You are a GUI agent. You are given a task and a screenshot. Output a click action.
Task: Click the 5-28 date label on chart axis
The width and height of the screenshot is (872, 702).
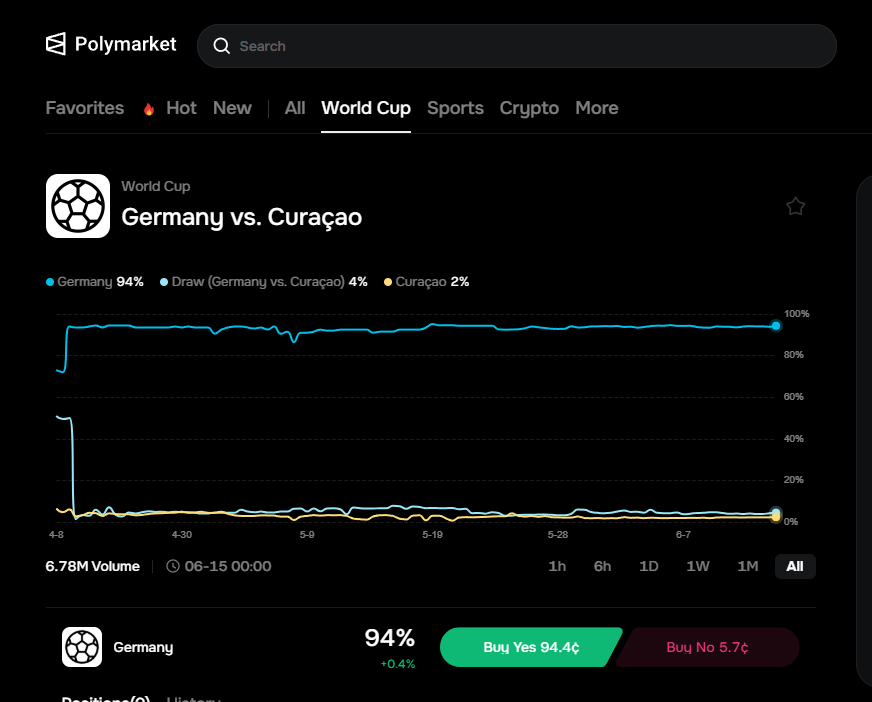tap(558, 535)
